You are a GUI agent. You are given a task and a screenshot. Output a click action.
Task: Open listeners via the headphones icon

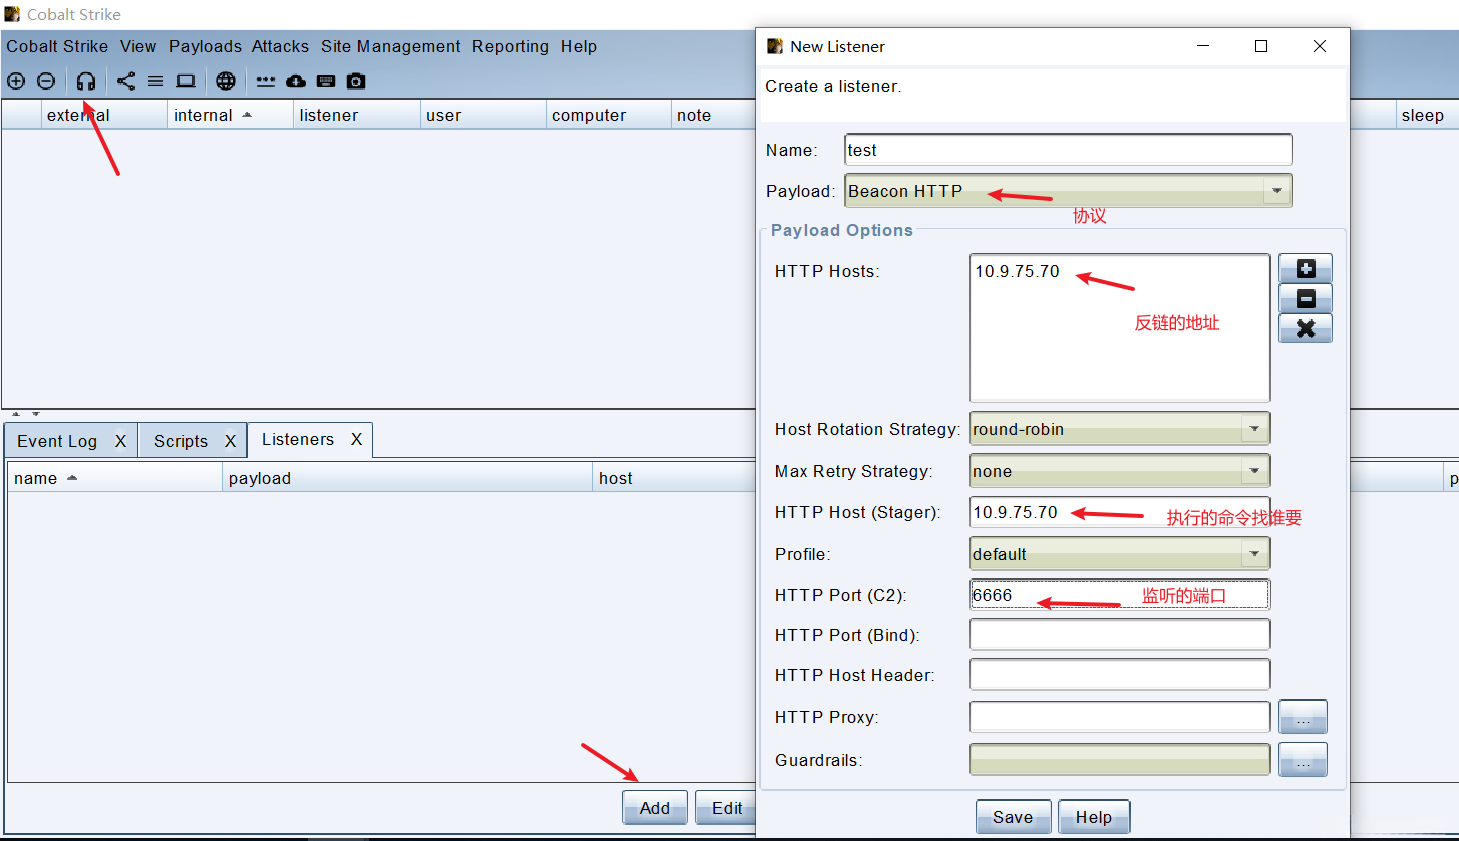(86, 81)
